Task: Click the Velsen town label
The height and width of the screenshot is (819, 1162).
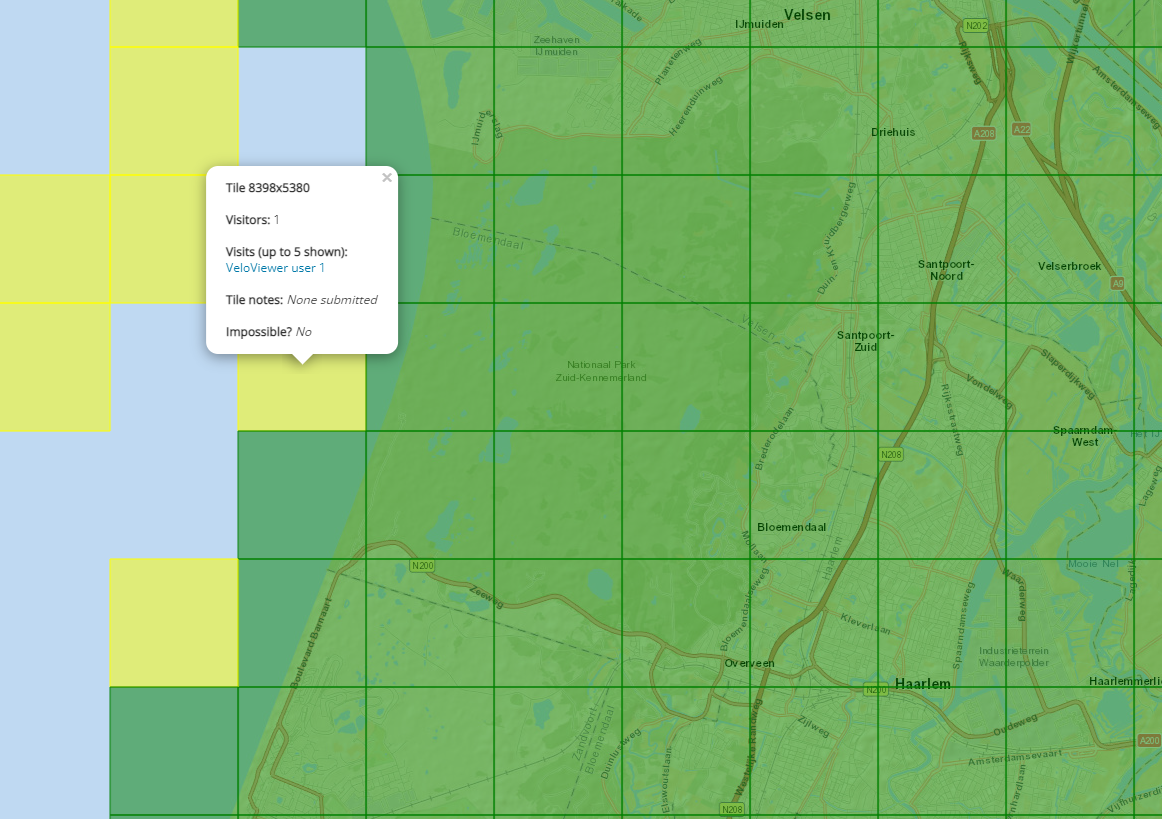Action: (807, 15)
